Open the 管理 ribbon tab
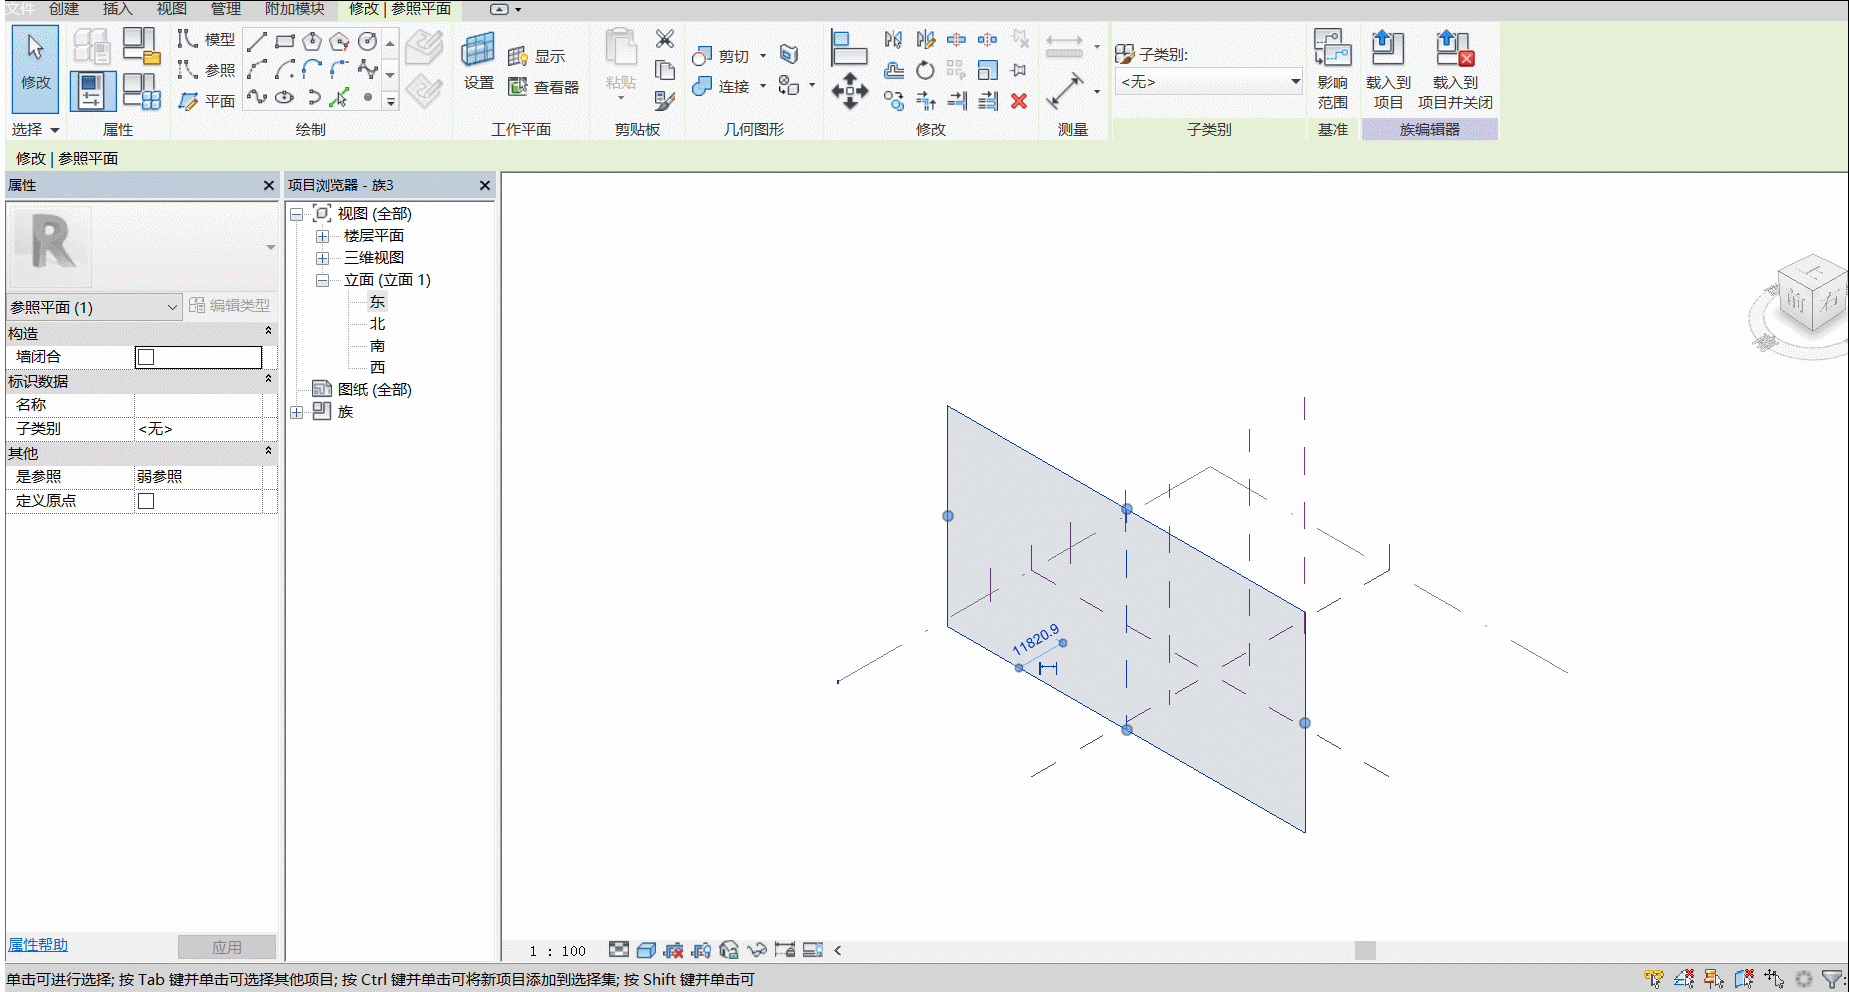 coord(225,9)
